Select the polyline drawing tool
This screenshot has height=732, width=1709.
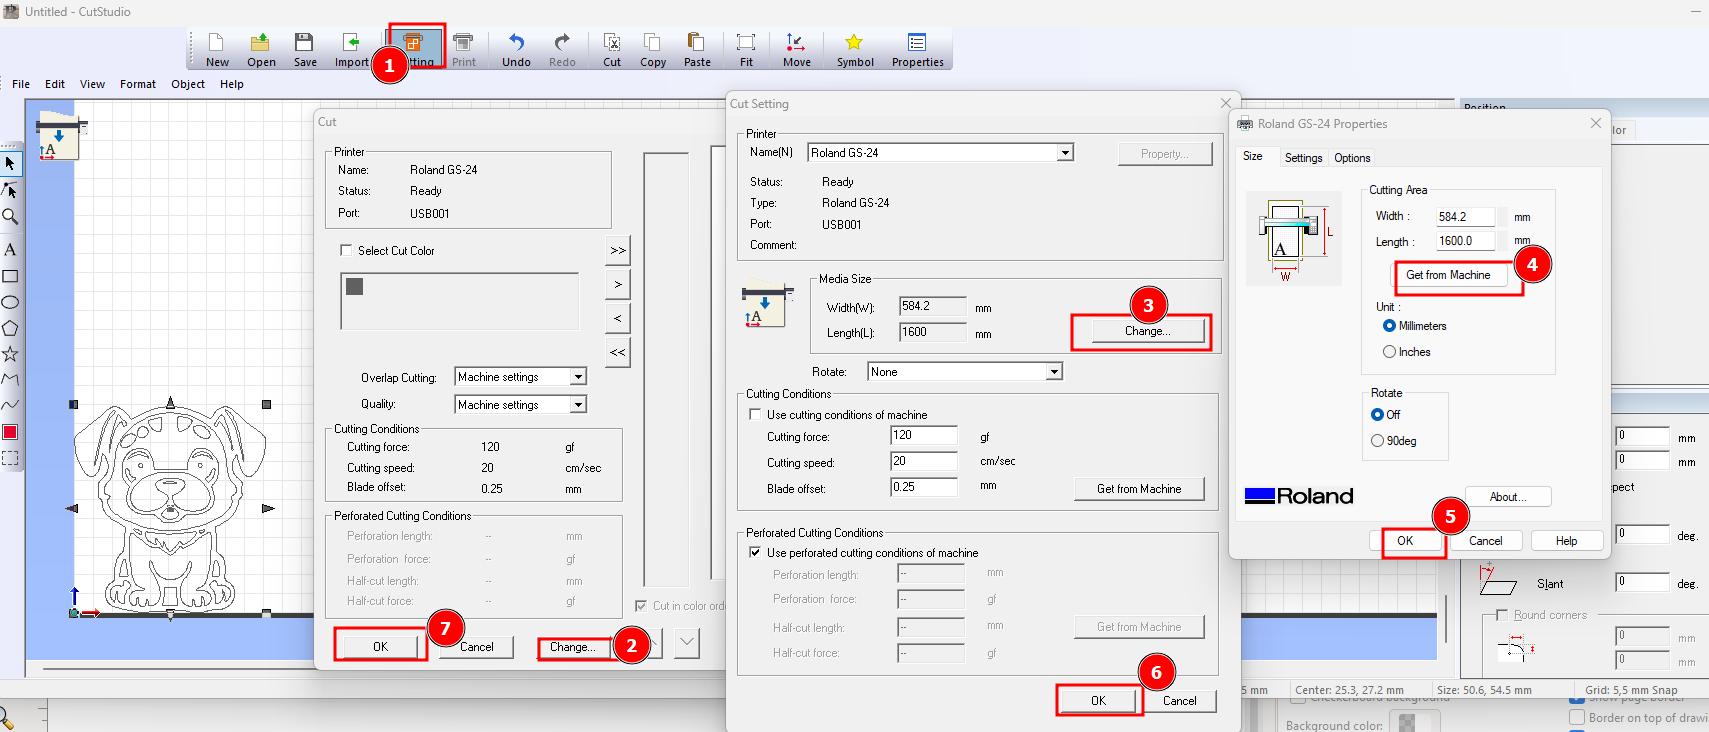10,380
